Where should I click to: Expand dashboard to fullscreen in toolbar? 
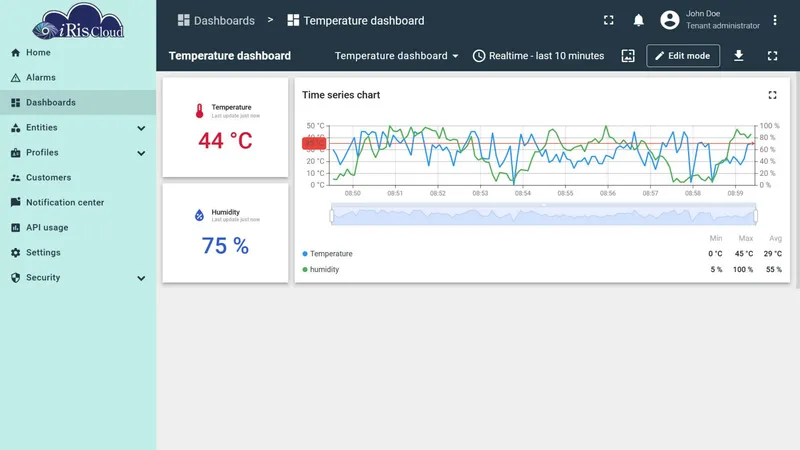(x=772, y=56)
